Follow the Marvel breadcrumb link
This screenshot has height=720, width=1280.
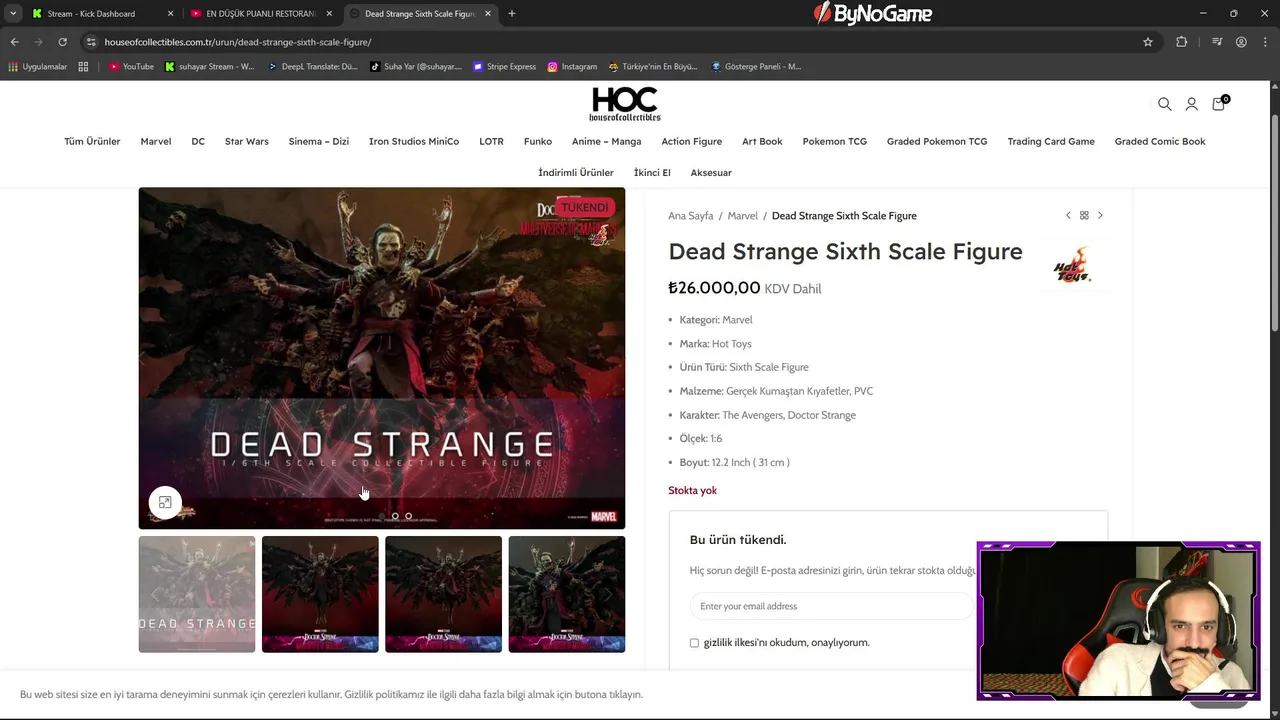pyautogui.click(x=743, y=216)
